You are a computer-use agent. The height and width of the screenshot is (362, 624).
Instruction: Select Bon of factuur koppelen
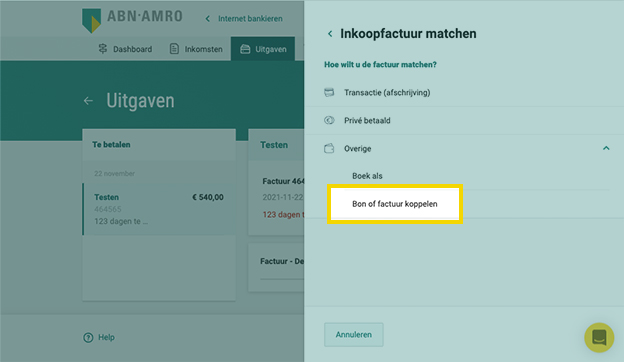[395, 204]
